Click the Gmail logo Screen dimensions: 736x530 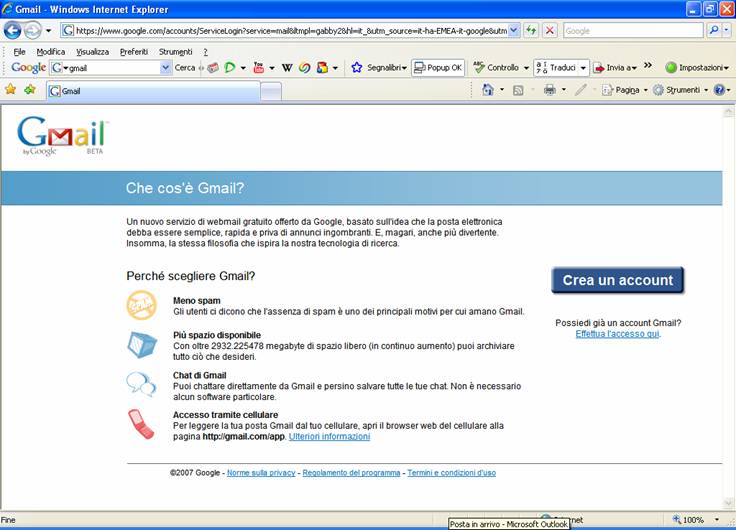pos(62,136)
